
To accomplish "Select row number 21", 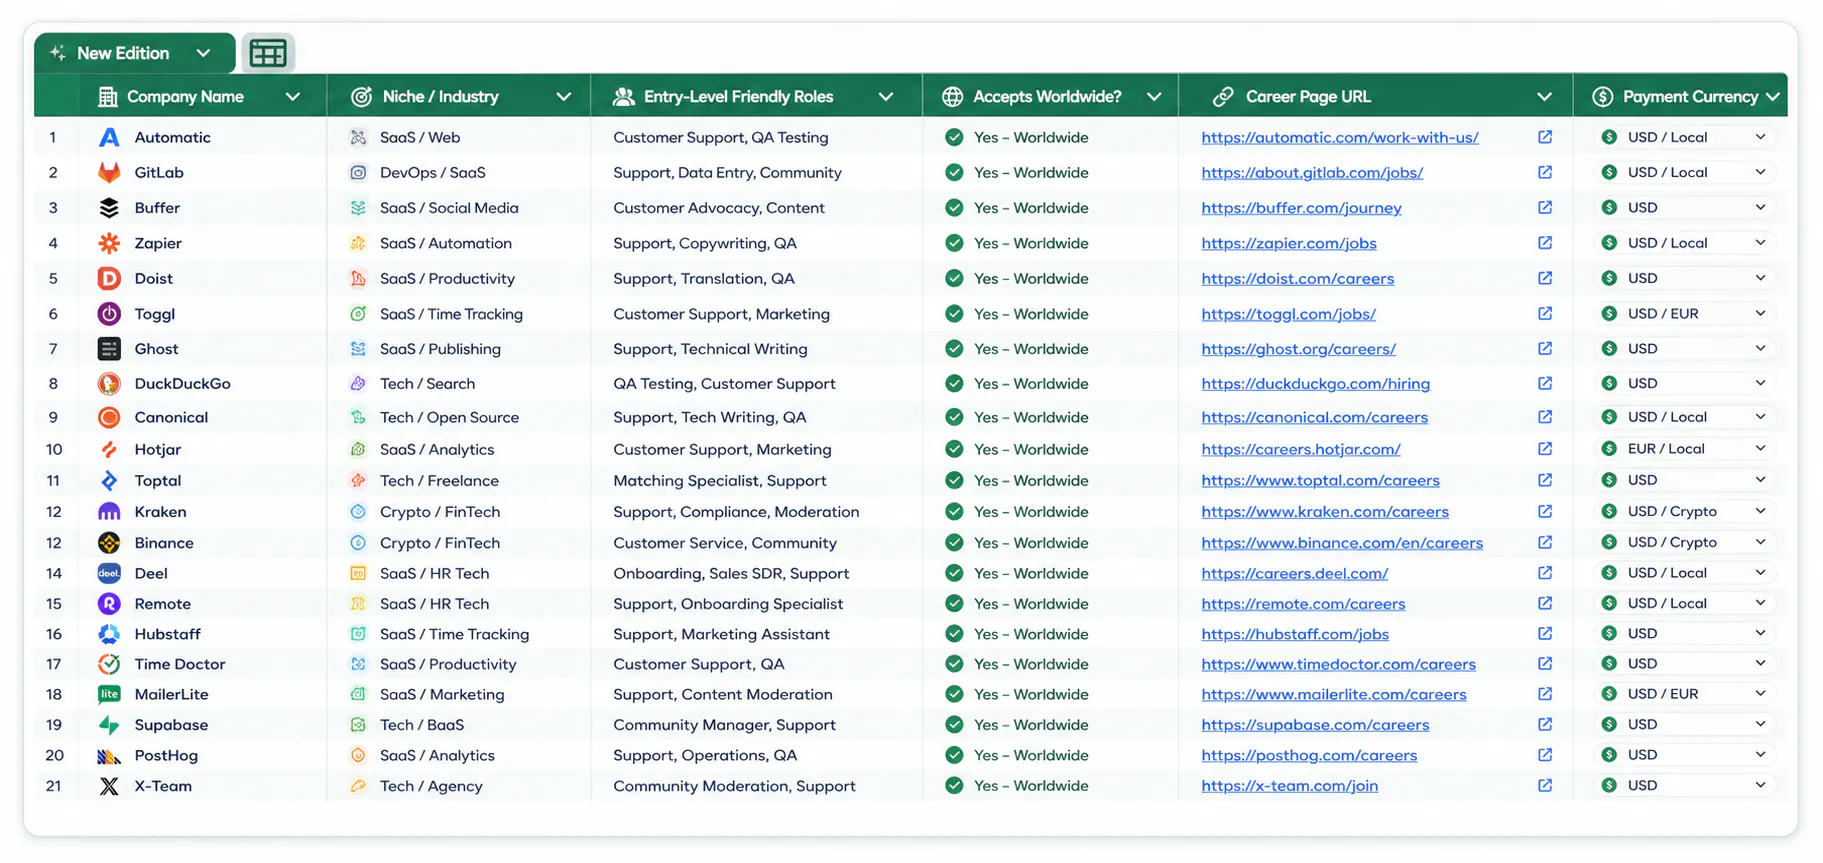I will pos(54,786).
